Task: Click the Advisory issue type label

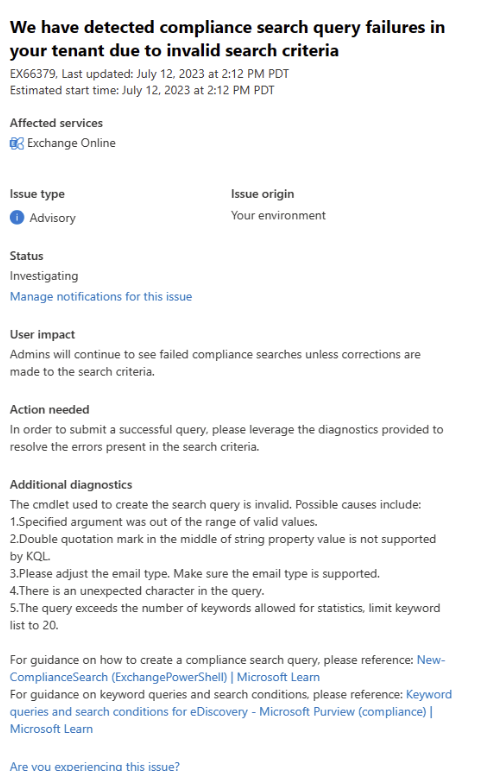Action: point(53,218)
